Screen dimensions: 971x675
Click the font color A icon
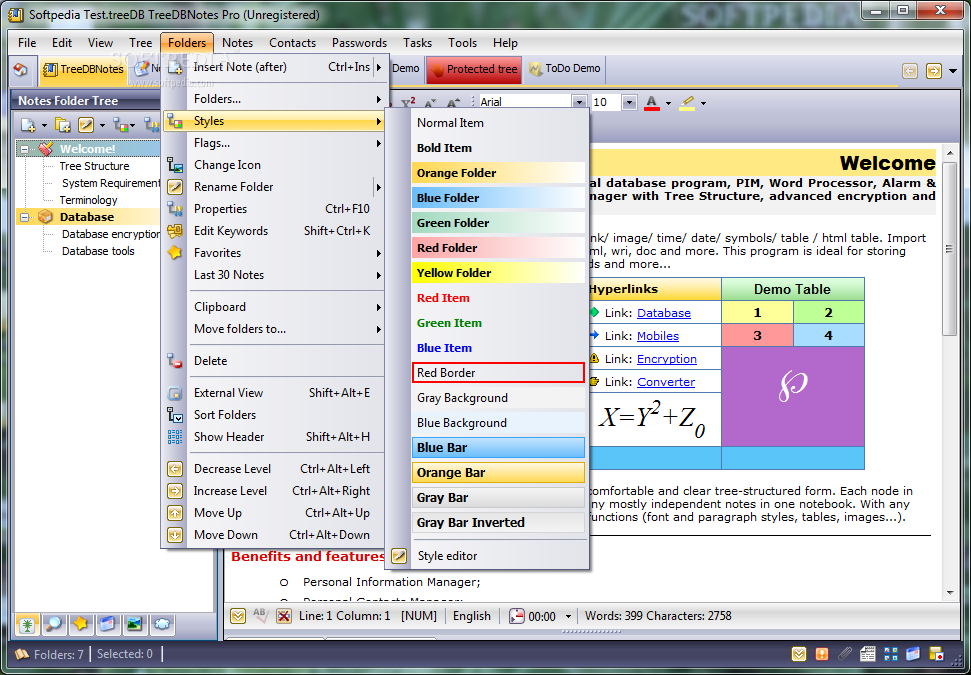(651, 102)
